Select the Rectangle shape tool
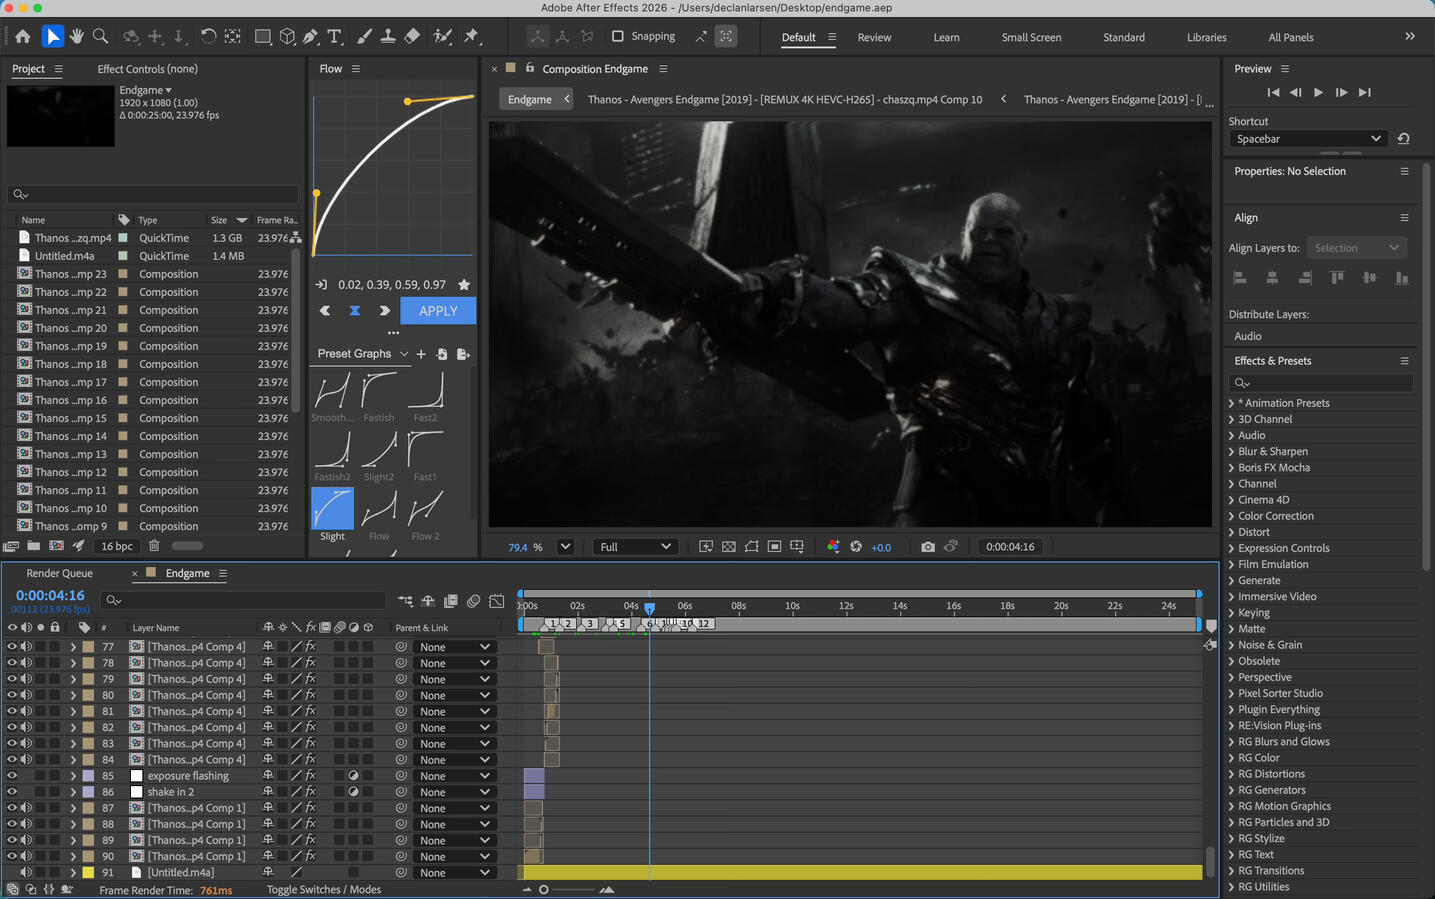 [x=262, y=36]
